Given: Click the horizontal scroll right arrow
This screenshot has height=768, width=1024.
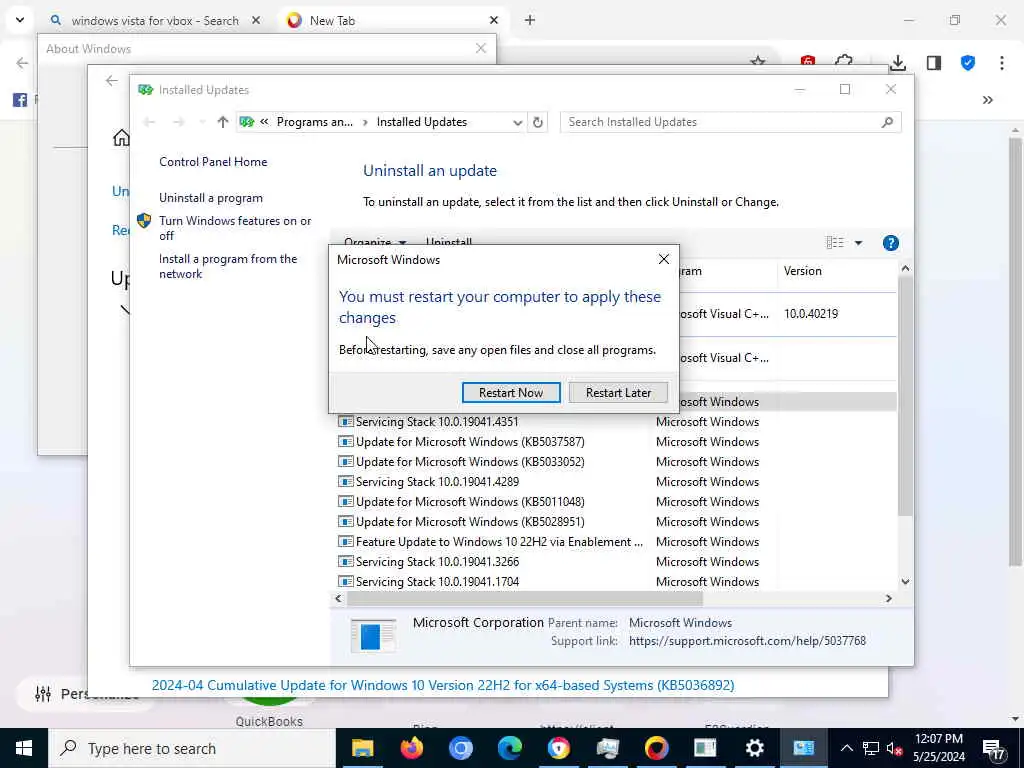Looking at the screenshot, I should [x=889, y=598].
